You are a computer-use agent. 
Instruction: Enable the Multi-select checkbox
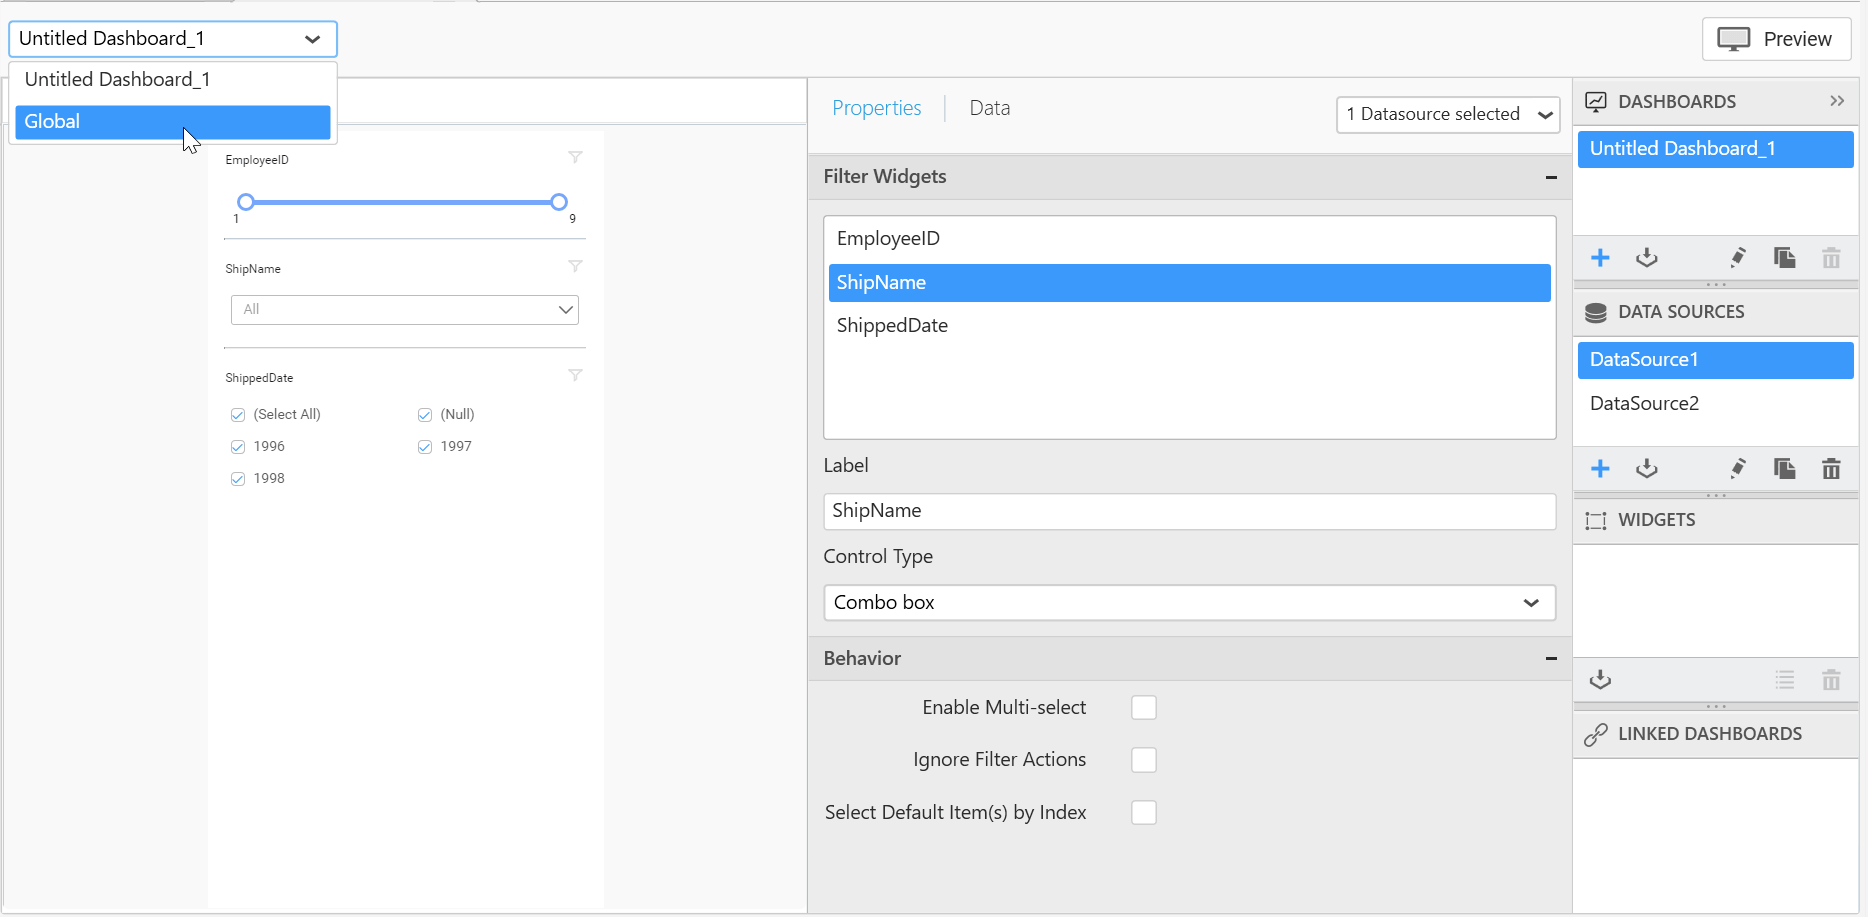(x=1144, y=708)
